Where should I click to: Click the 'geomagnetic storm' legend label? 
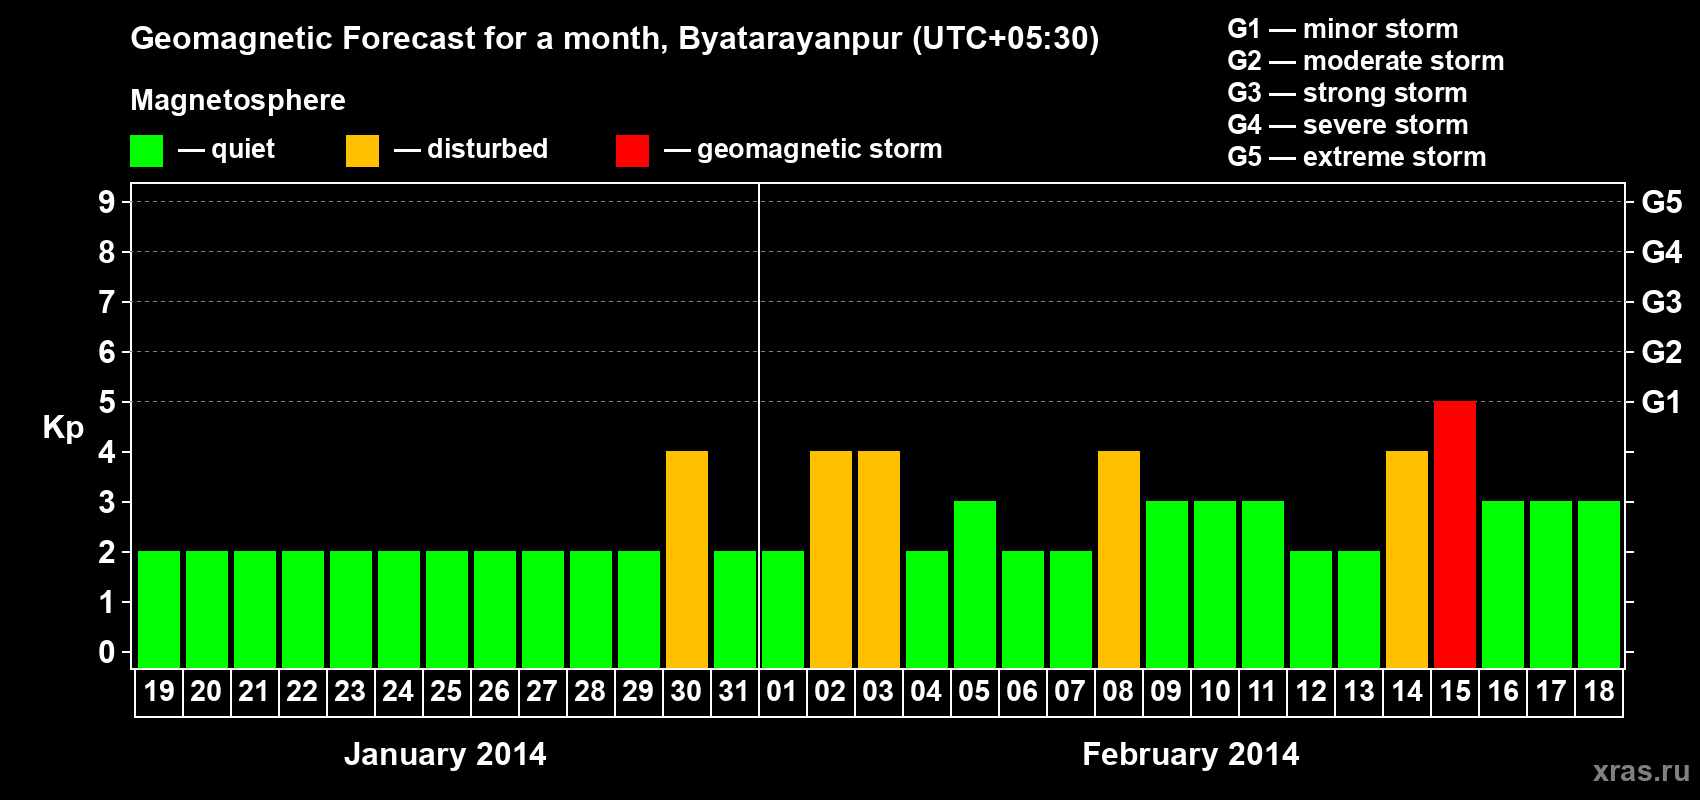coord(819,149)
